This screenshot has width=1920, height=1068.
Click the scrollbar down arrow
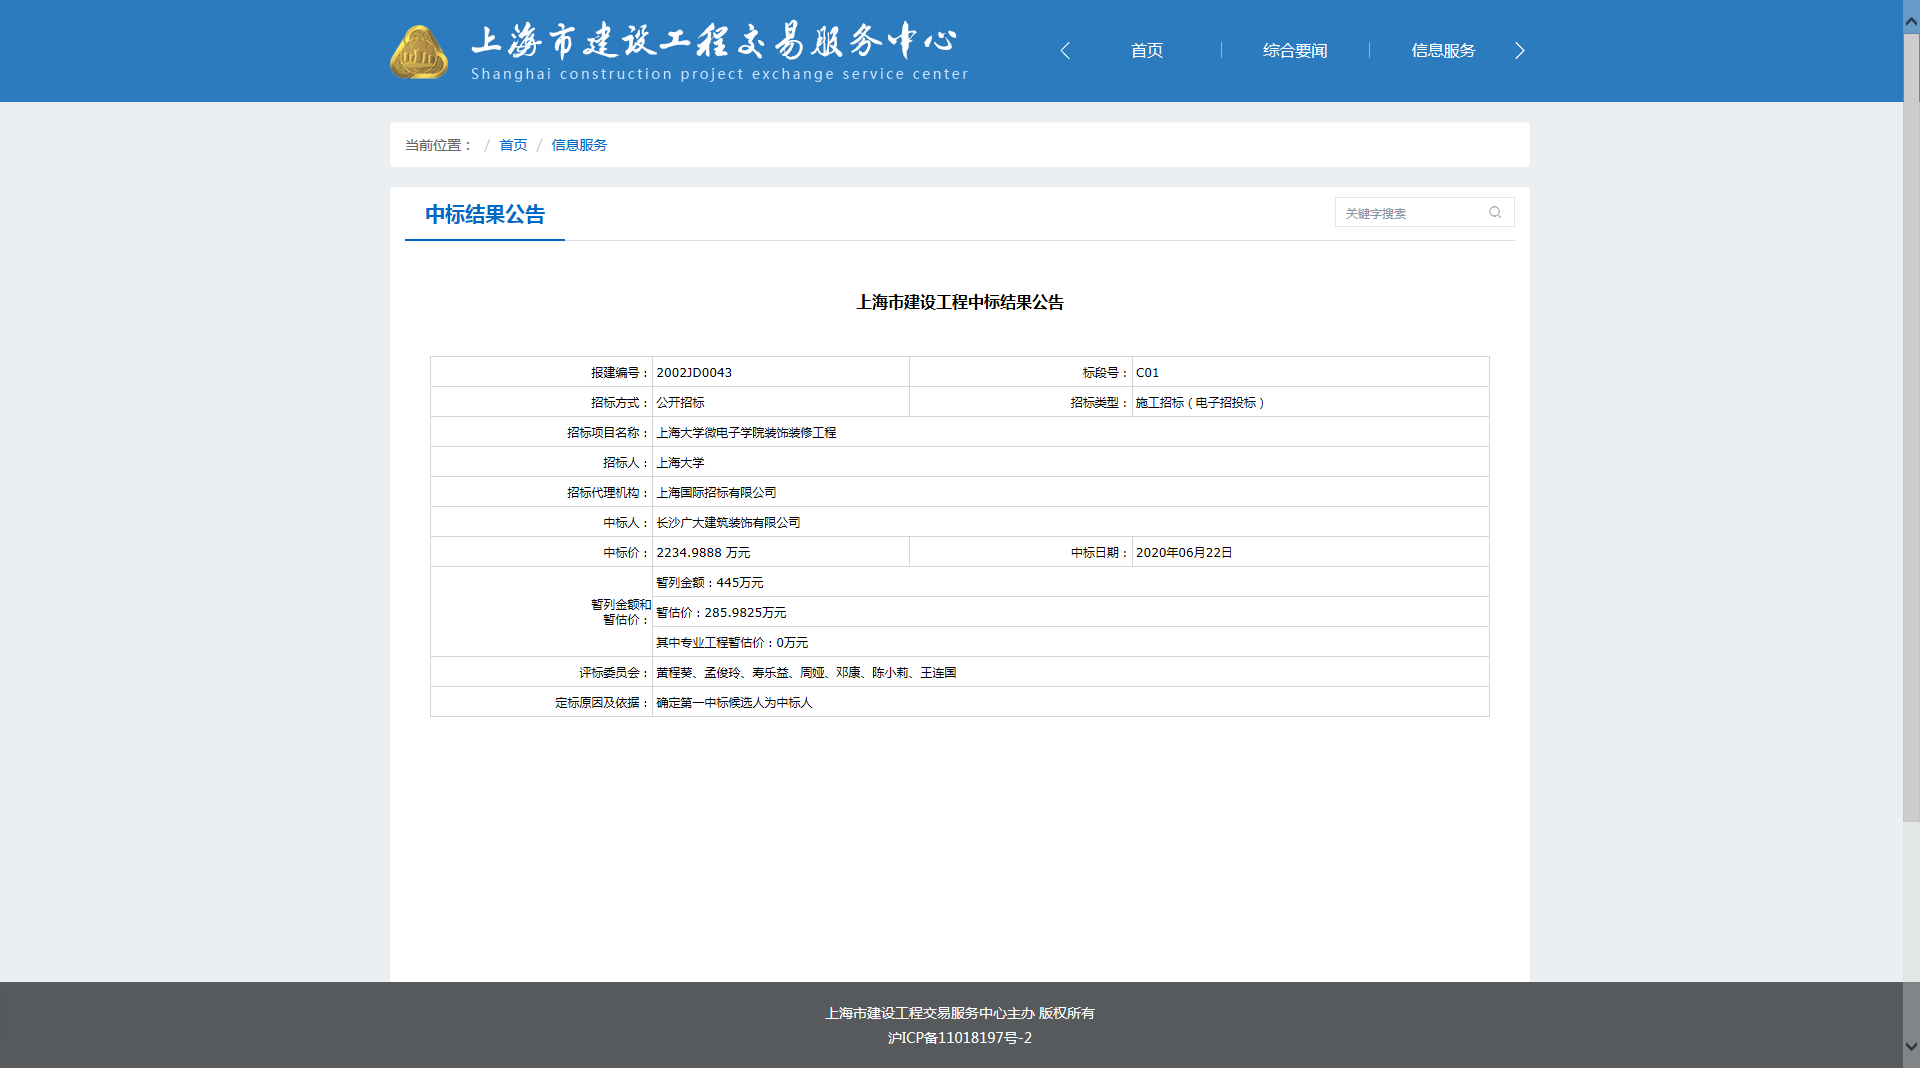[1911, 1047]
